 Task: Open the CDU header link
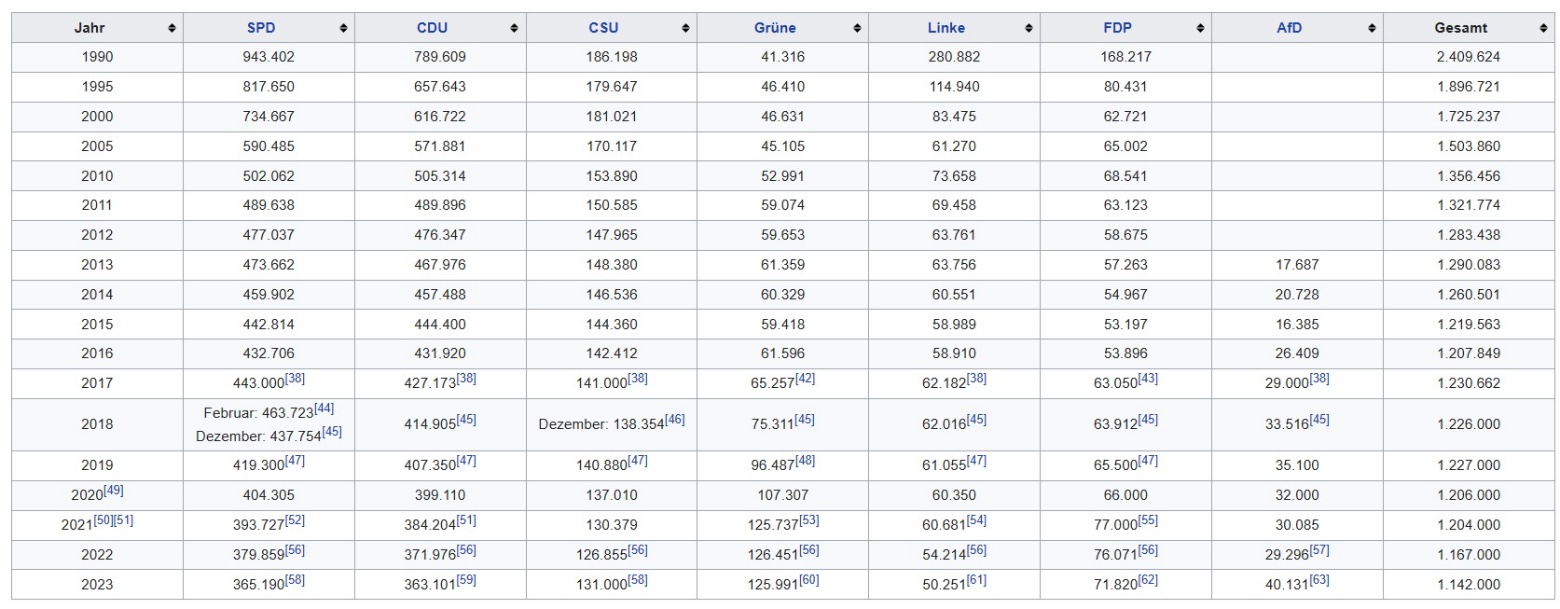432,28
